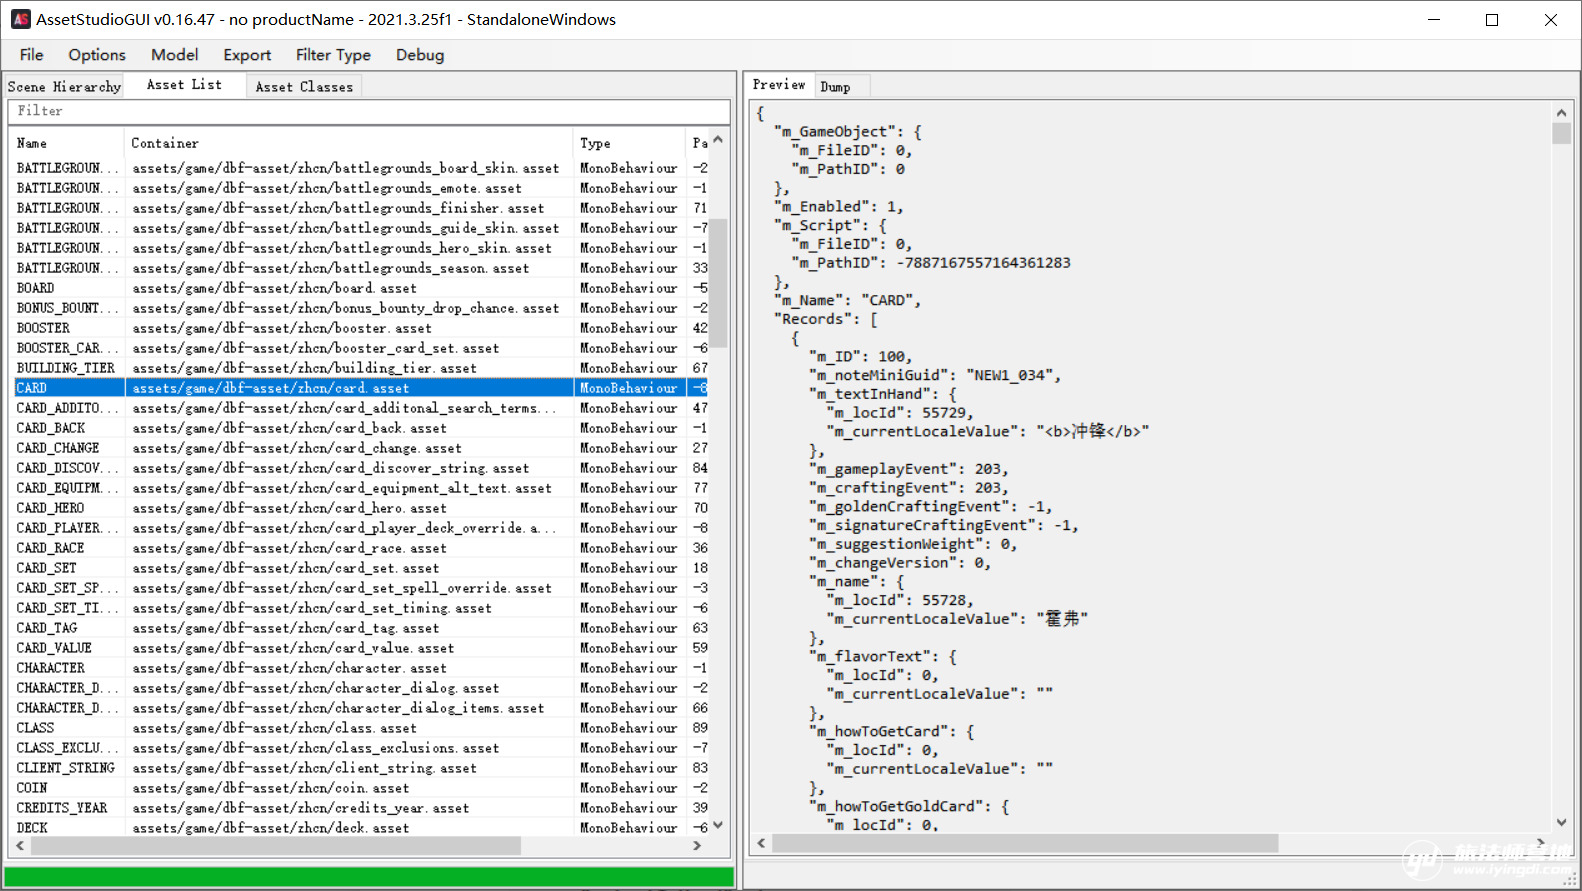Viewport: 1582px width, 891px height.
Task: Click the asset list scroll left arrow
Action: point(20,846)
